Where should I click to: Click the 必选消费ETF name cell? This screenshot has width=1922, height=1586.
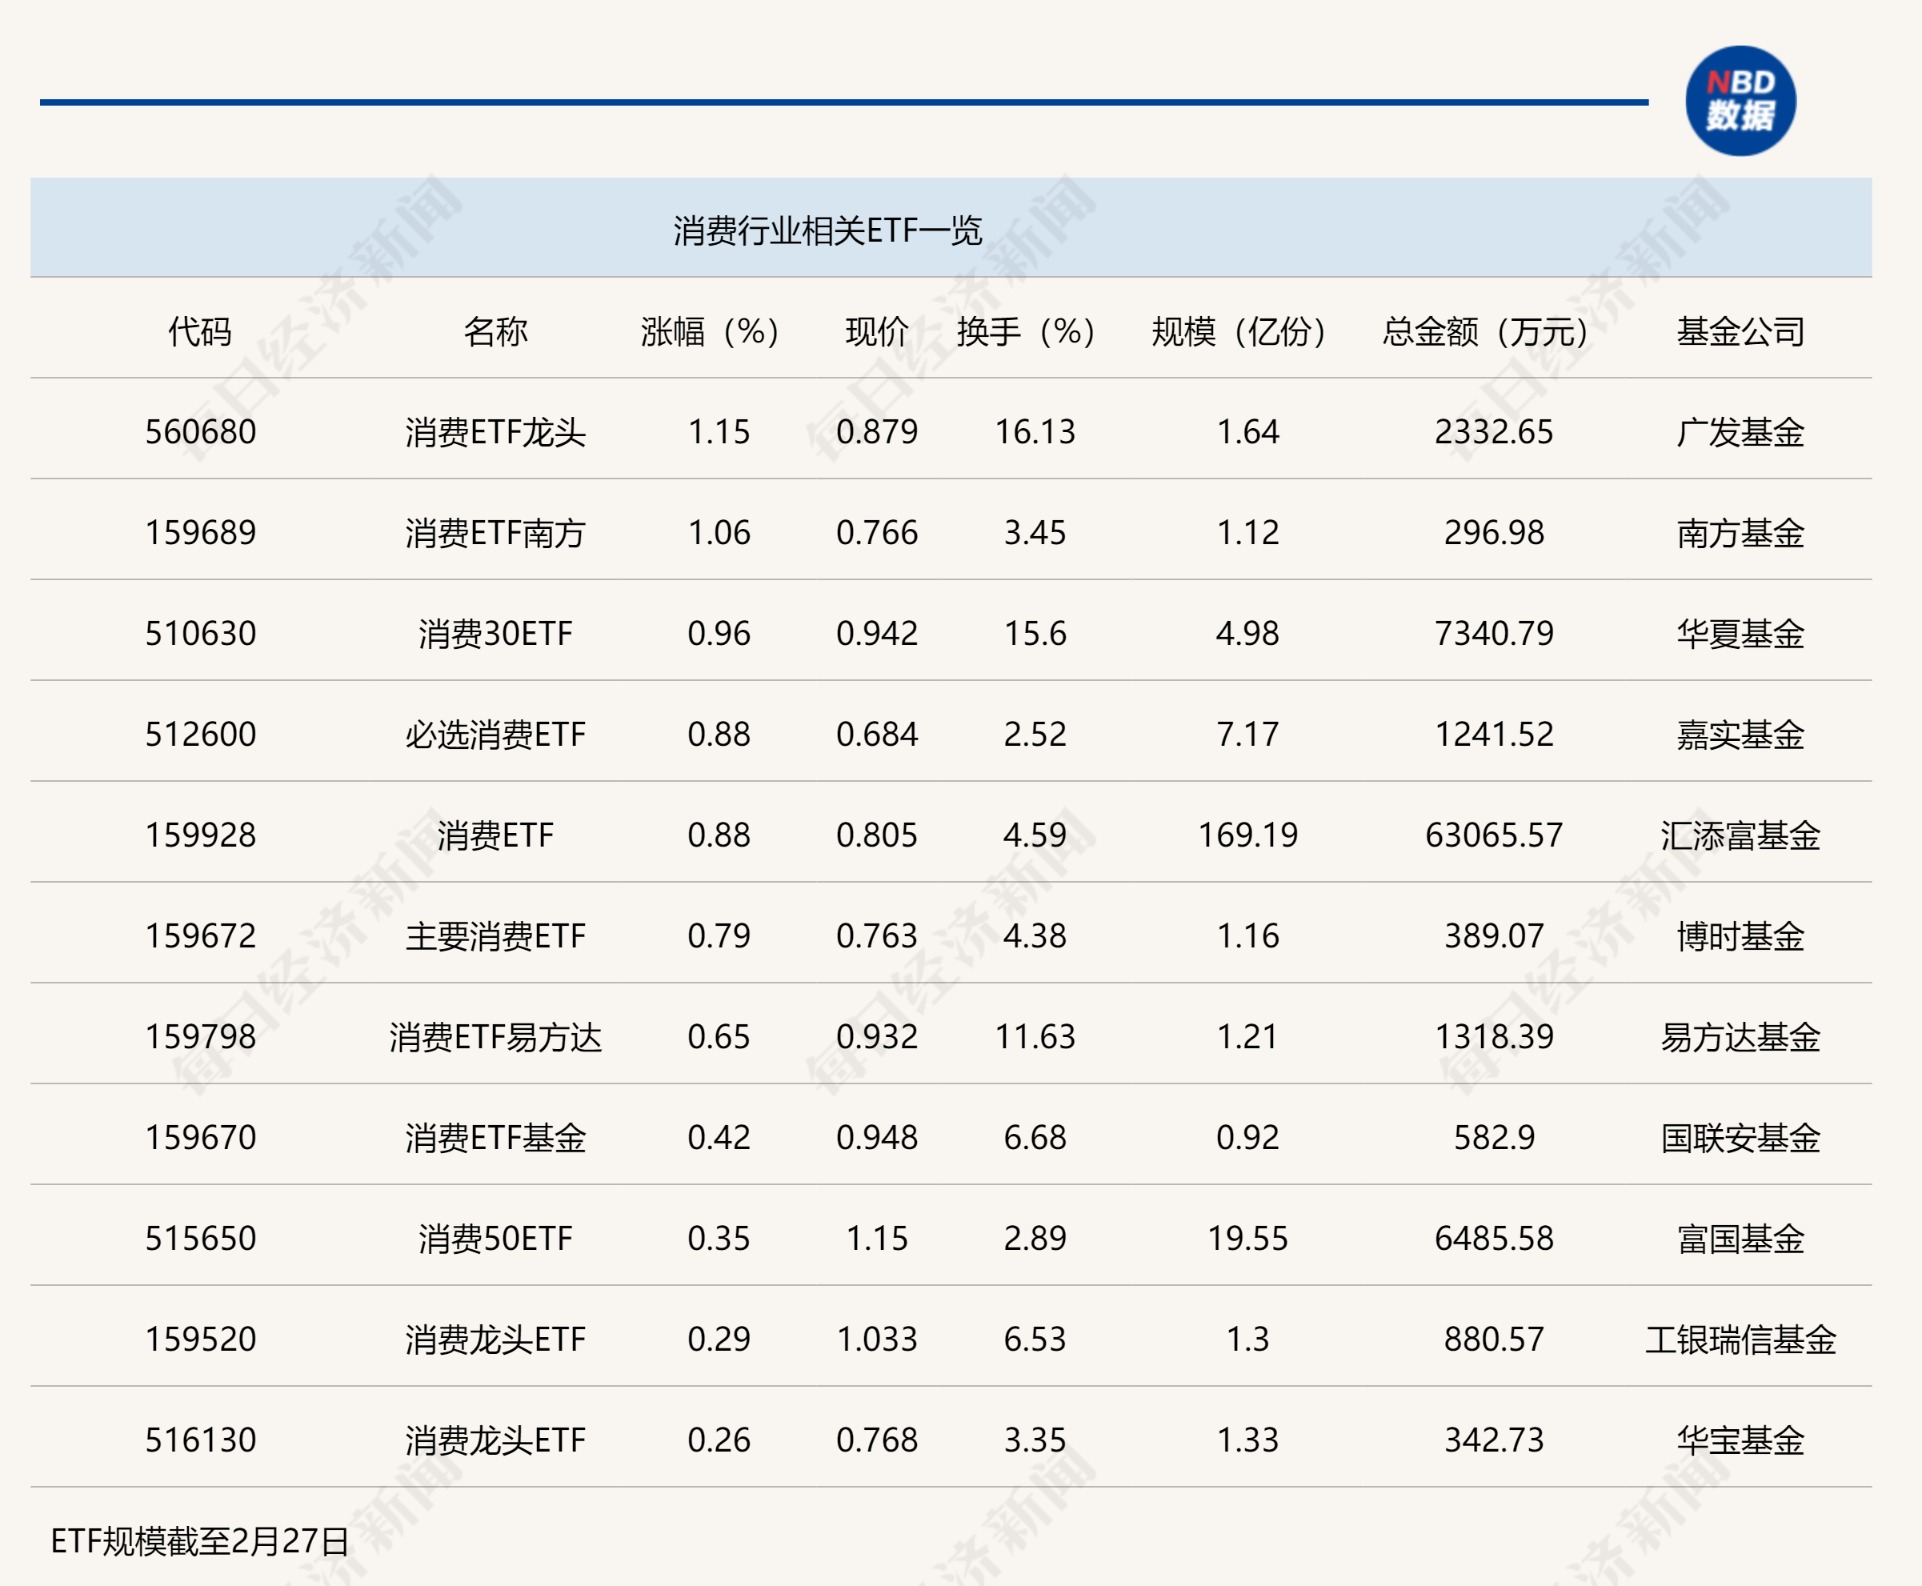coord(495,735)
